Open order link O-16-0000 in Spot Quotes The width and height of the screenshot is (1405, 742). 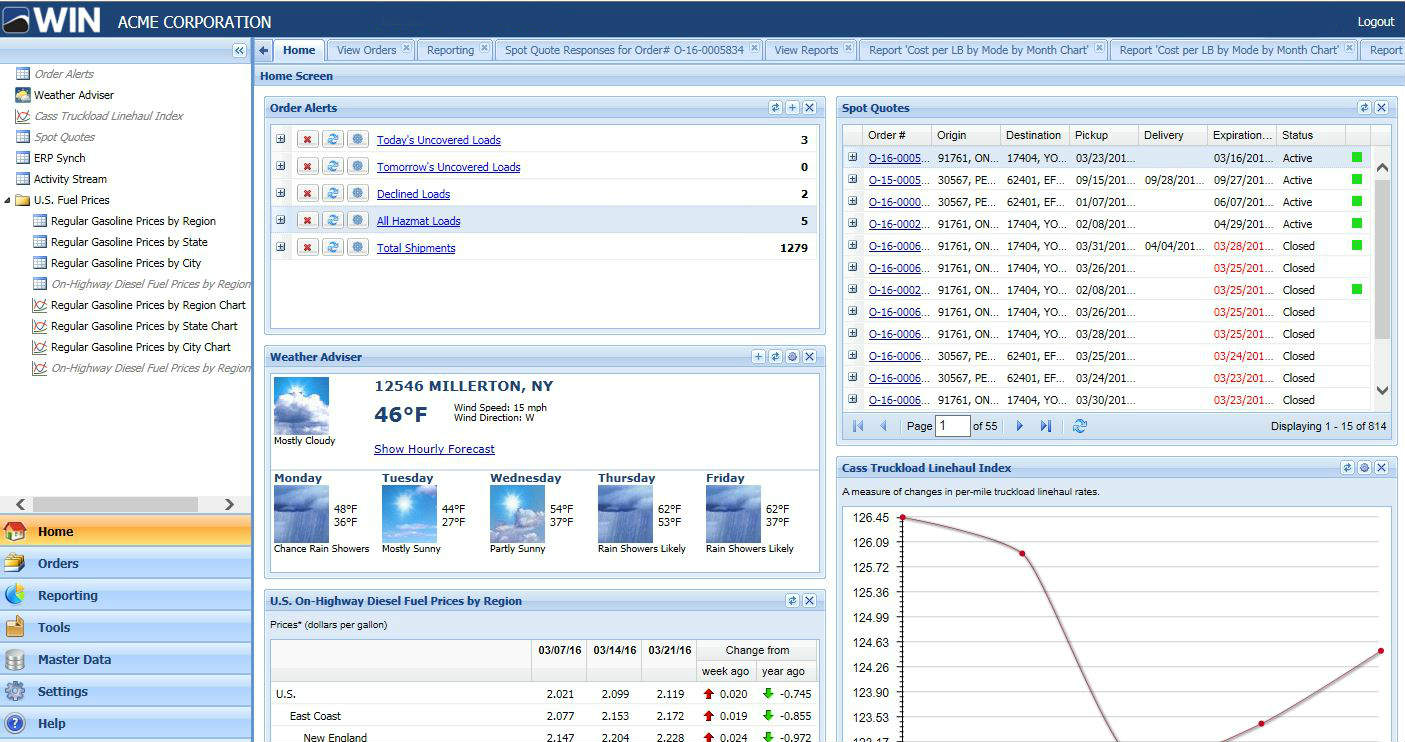click(x=899, y=202)
